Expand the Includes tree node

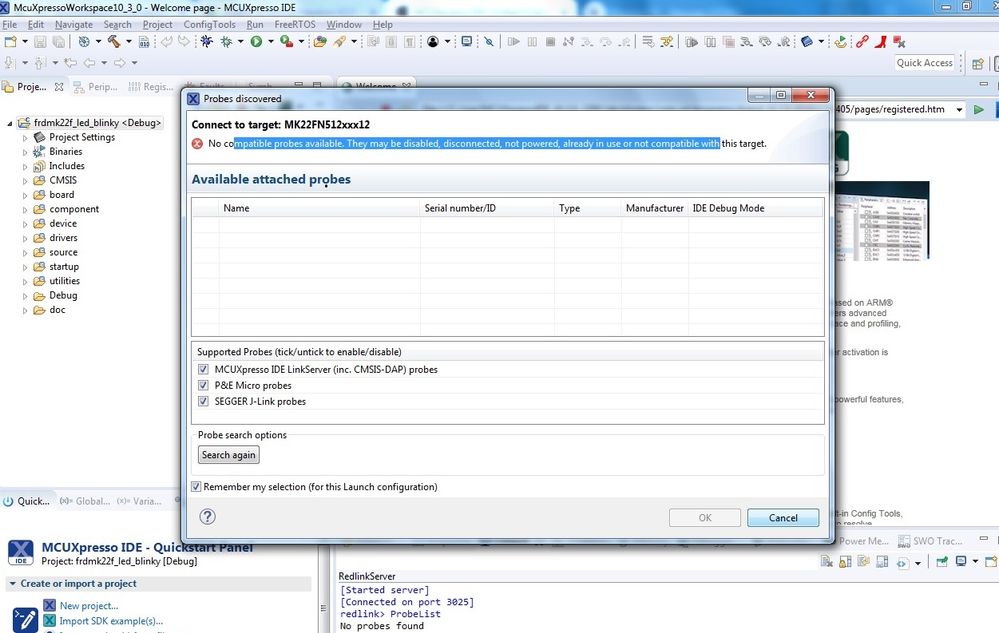(25, 167)
